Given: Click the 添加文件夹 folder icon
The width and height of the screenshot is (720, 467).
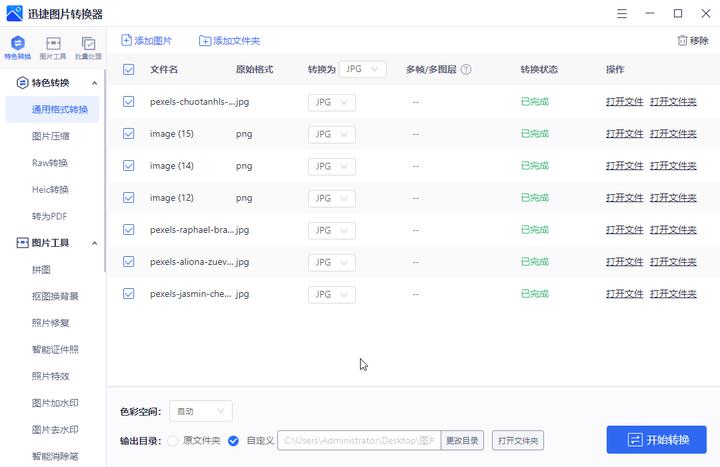Looking at the screenshot, I should [x=205, y=41].
